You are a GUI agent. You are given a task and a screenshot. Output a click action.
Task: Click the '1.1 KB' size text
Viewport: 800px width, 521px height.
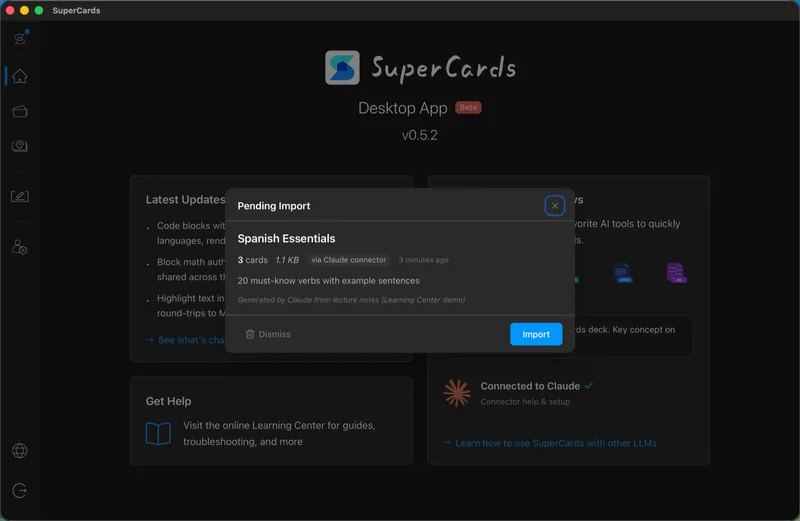pyautogui.click(x=287, y=260)
